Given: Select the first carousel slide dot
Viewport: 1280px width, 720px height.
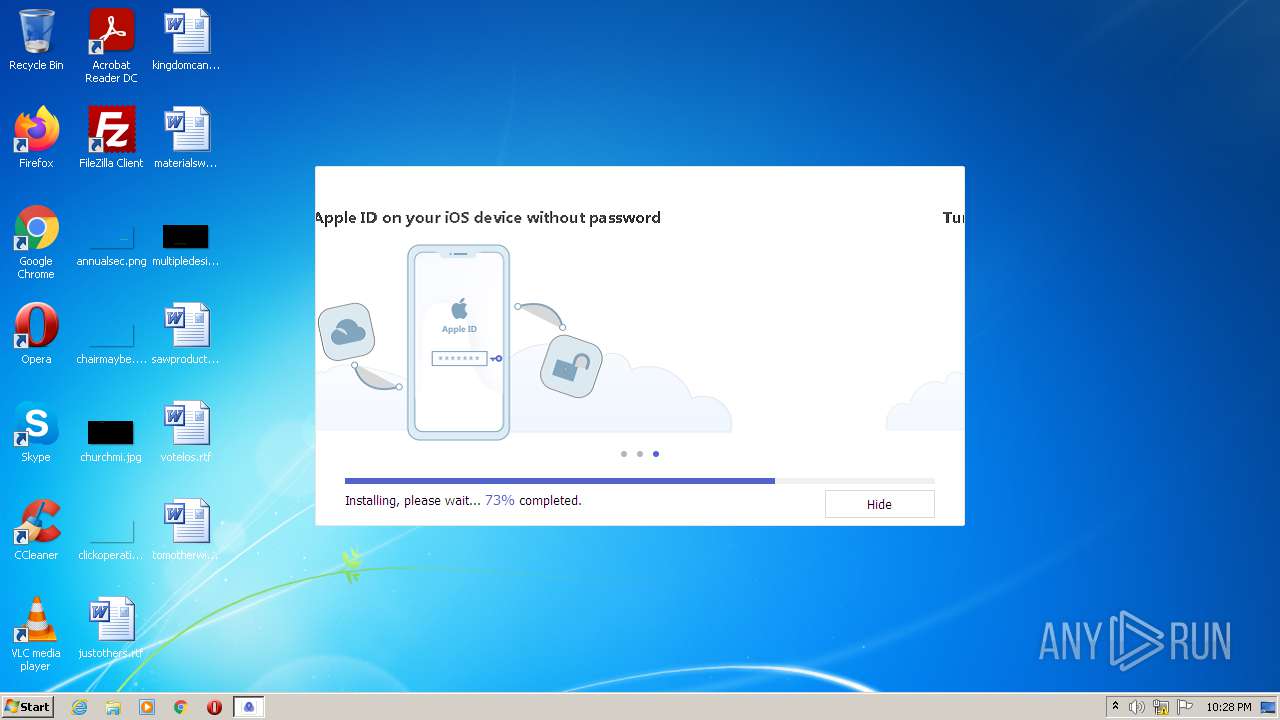Looking at the screenshot, I should point(624,454).
